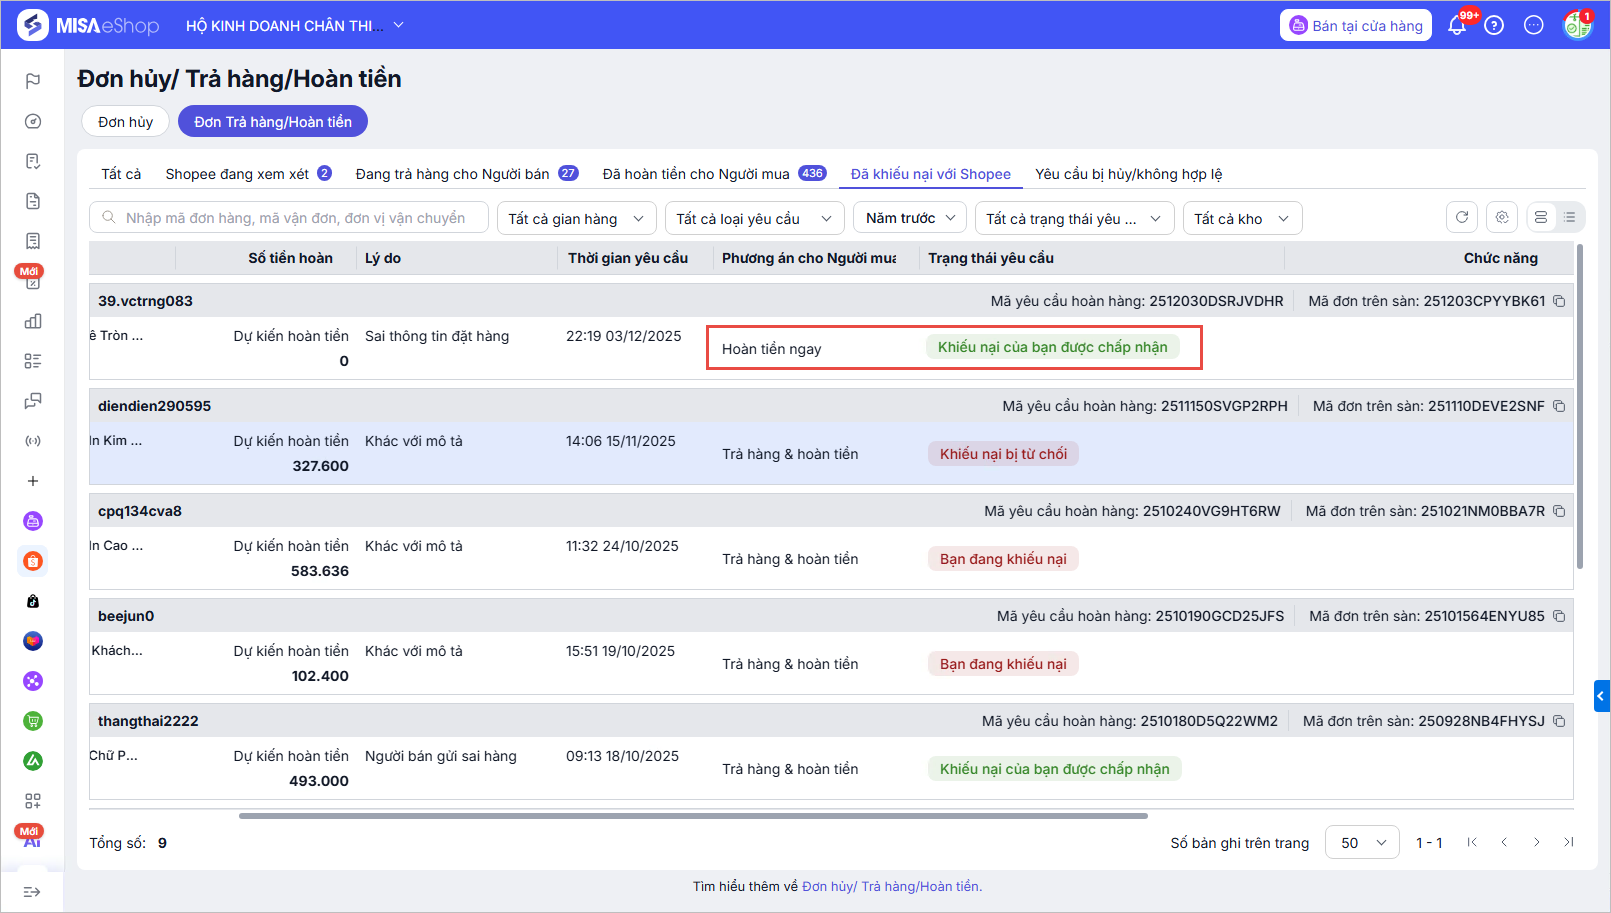This screenshot has width=1611, height=913.
Task: Open the orange Shopee channel in sidebar
Action: click(x=33, y=561)
